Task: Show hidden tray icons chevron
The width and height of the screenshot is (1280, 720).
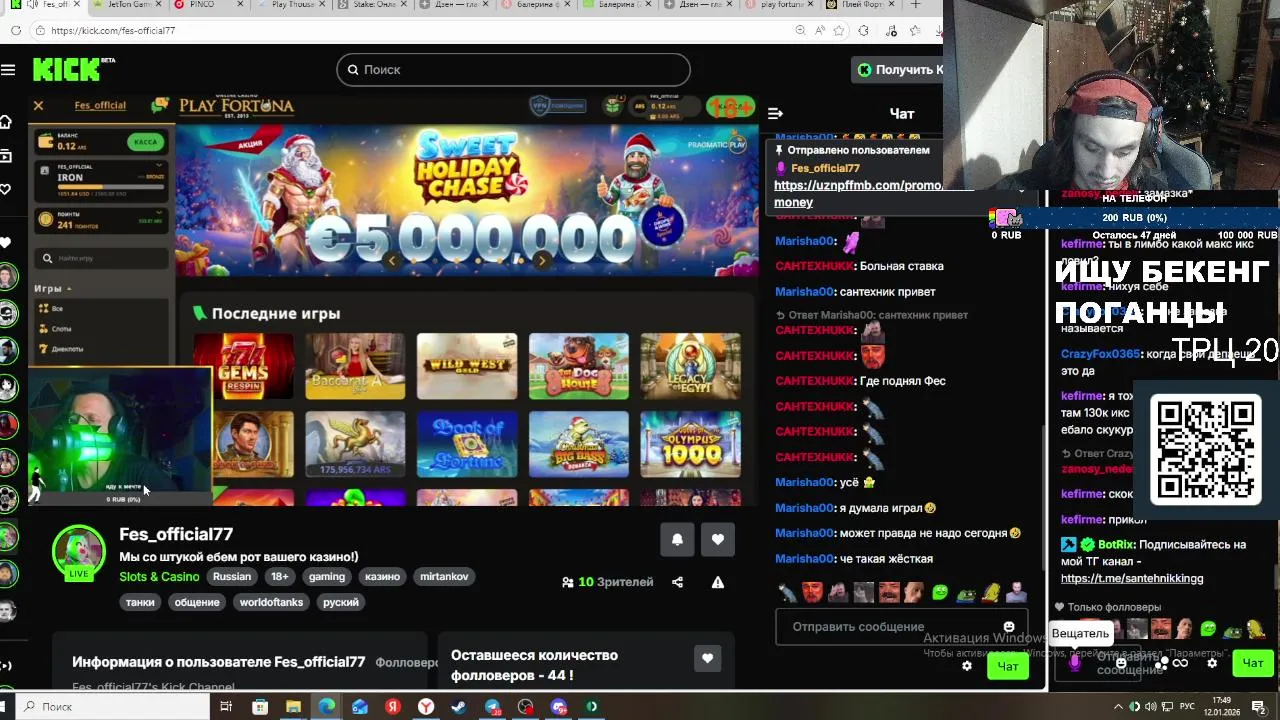Action: (1118, 707)
